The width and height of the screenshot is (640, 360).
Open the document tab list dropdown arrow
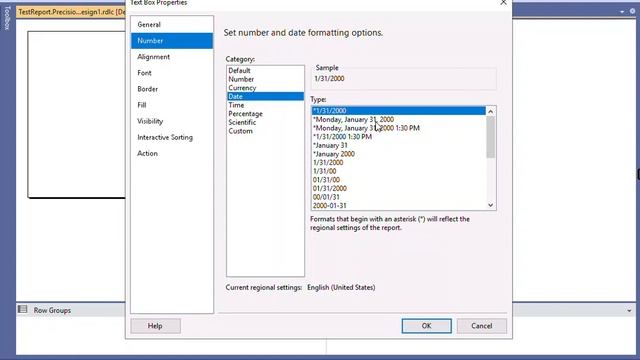pyautogui.click(x=622, y=12)
